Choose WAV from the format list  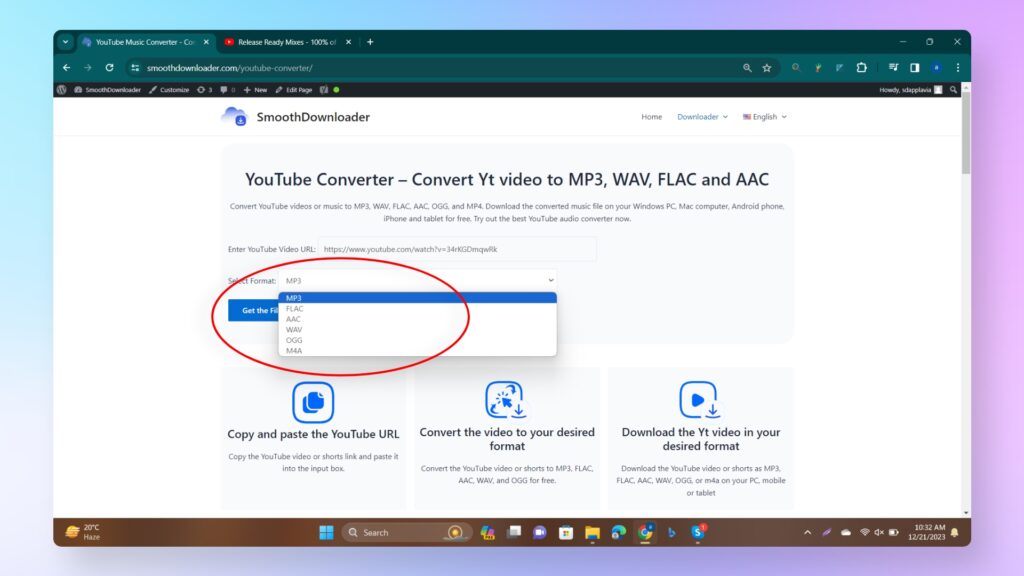coord(418,330)
